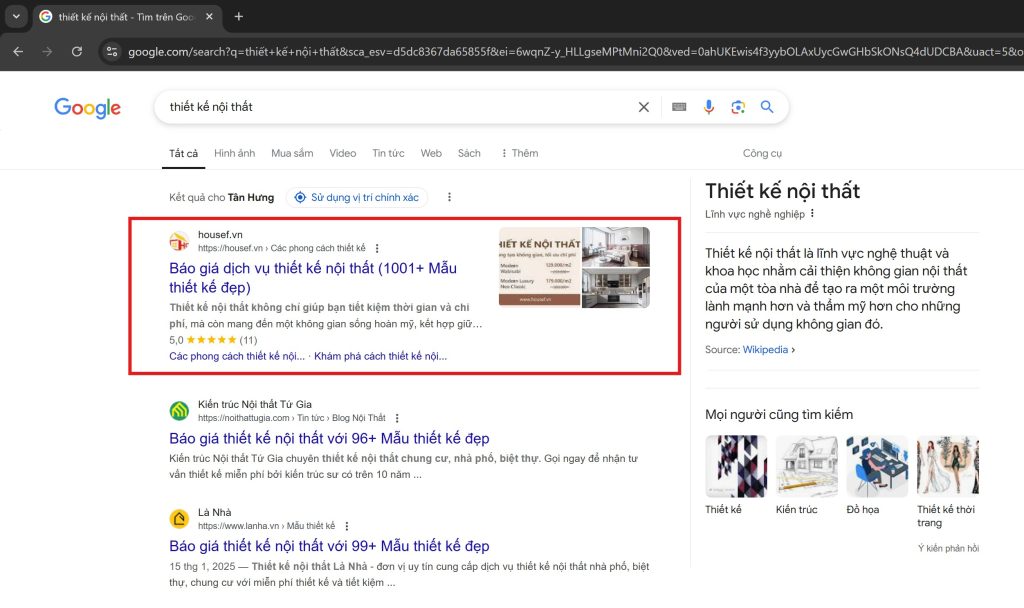Go forward using the browser forward arrow
Image resolution: width=1024 pixels, height=608 pixels.
[47, 52]
